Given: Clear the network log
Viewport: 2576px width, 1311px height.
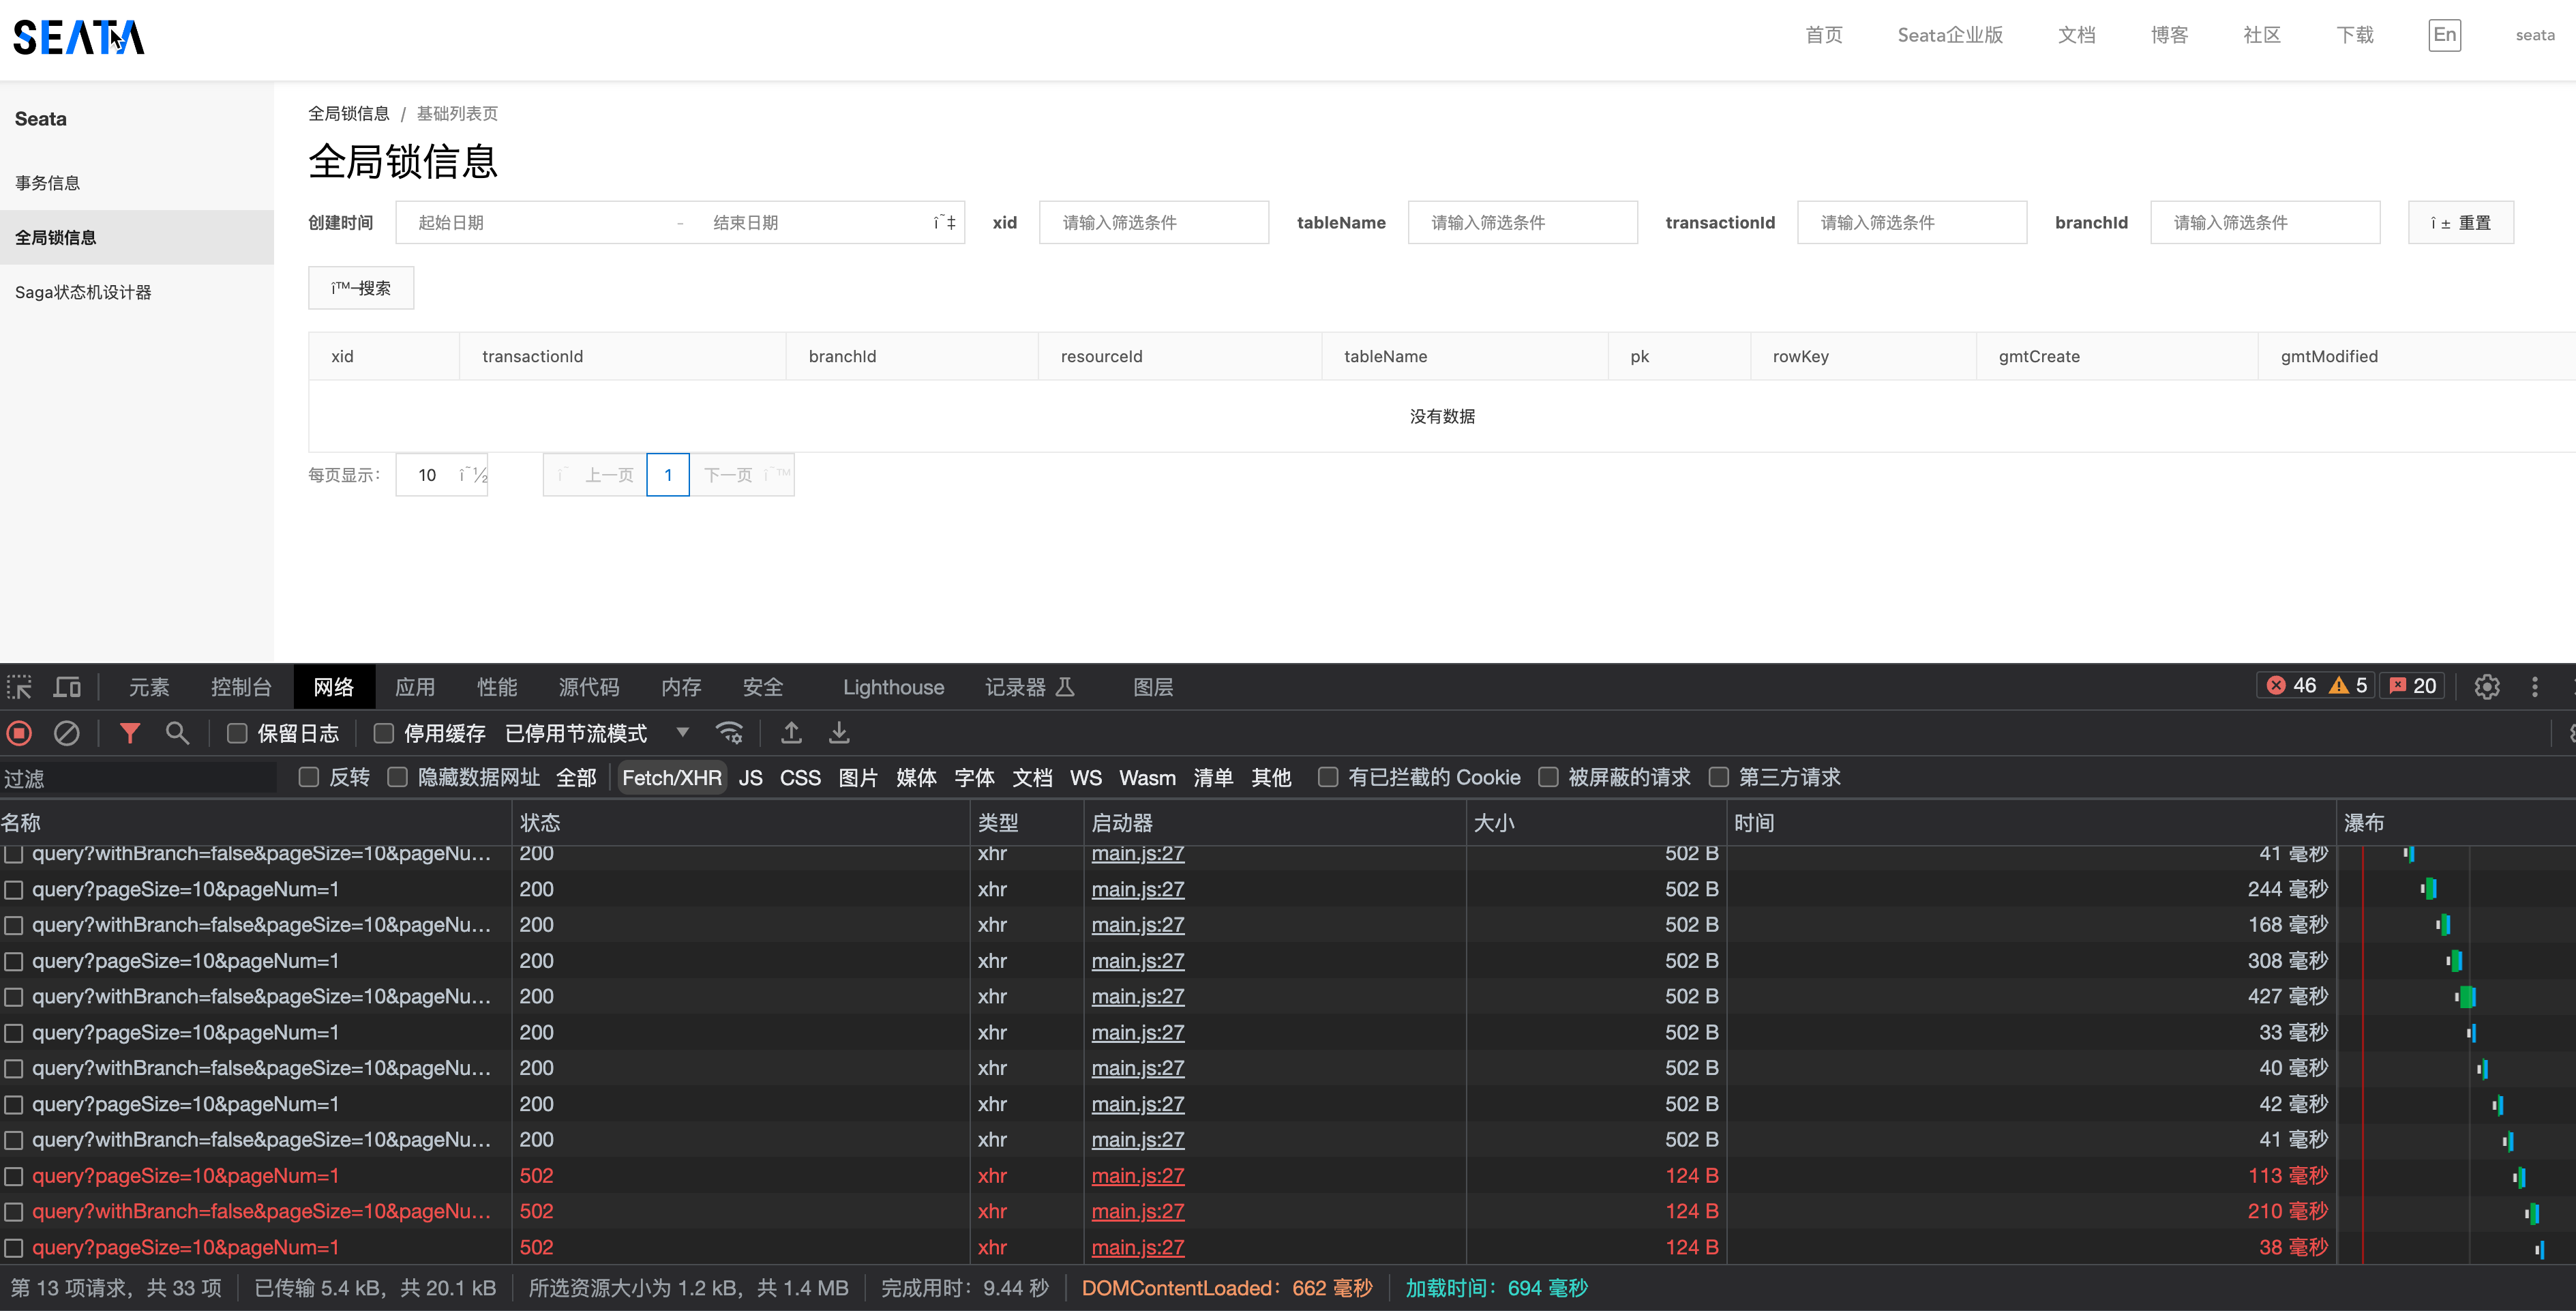Looking at the screenshot, I should (66, 733).
